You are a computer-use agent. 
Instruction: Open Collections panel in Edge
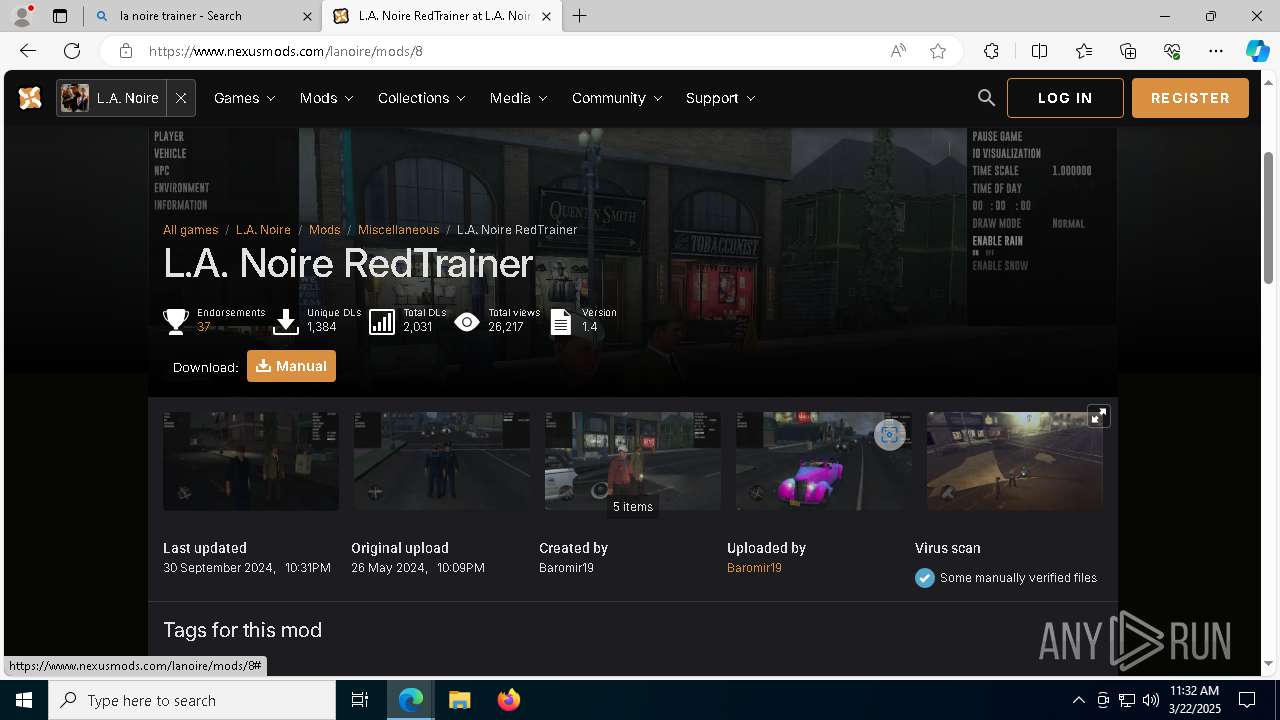click(x=1128, y=51)
